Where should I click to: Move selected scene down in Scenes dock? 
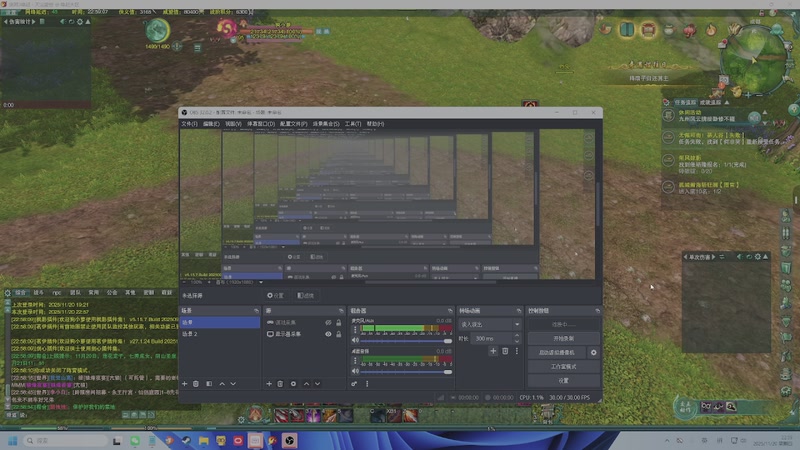tap(233, 384)
